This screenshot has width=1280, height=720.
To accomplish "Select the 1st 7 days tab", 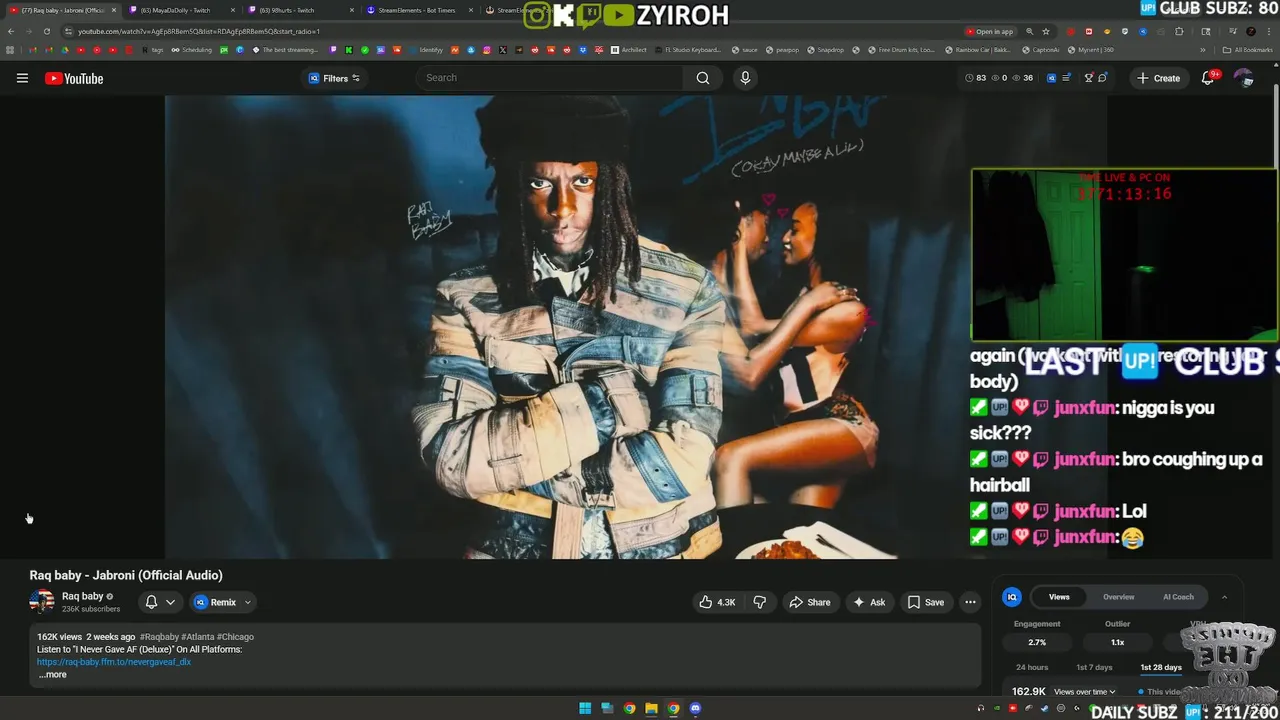I will (x=1094, y=667).
